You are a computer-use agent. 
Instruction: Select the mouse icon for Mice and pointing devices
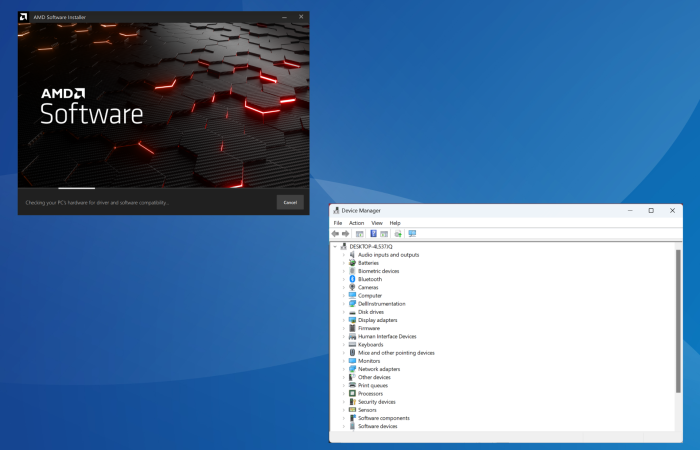pyautogui.click(x=352, y=353)
